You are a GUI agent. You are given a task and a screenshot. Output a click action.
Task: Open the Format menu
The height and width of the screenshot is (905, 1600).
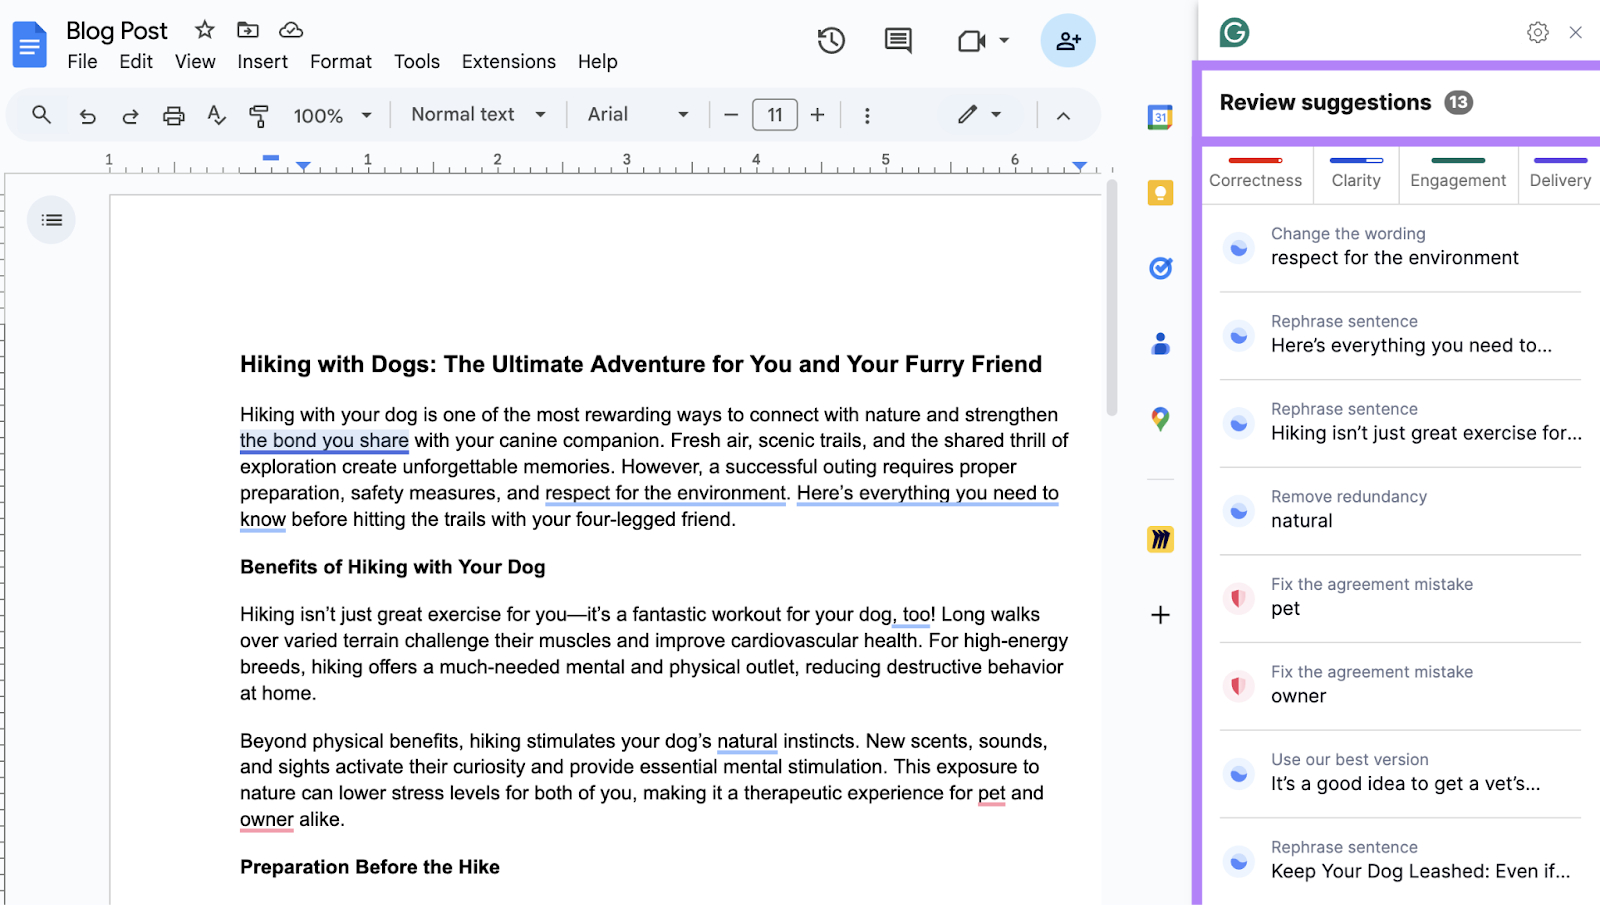click(x=340, y=61)
